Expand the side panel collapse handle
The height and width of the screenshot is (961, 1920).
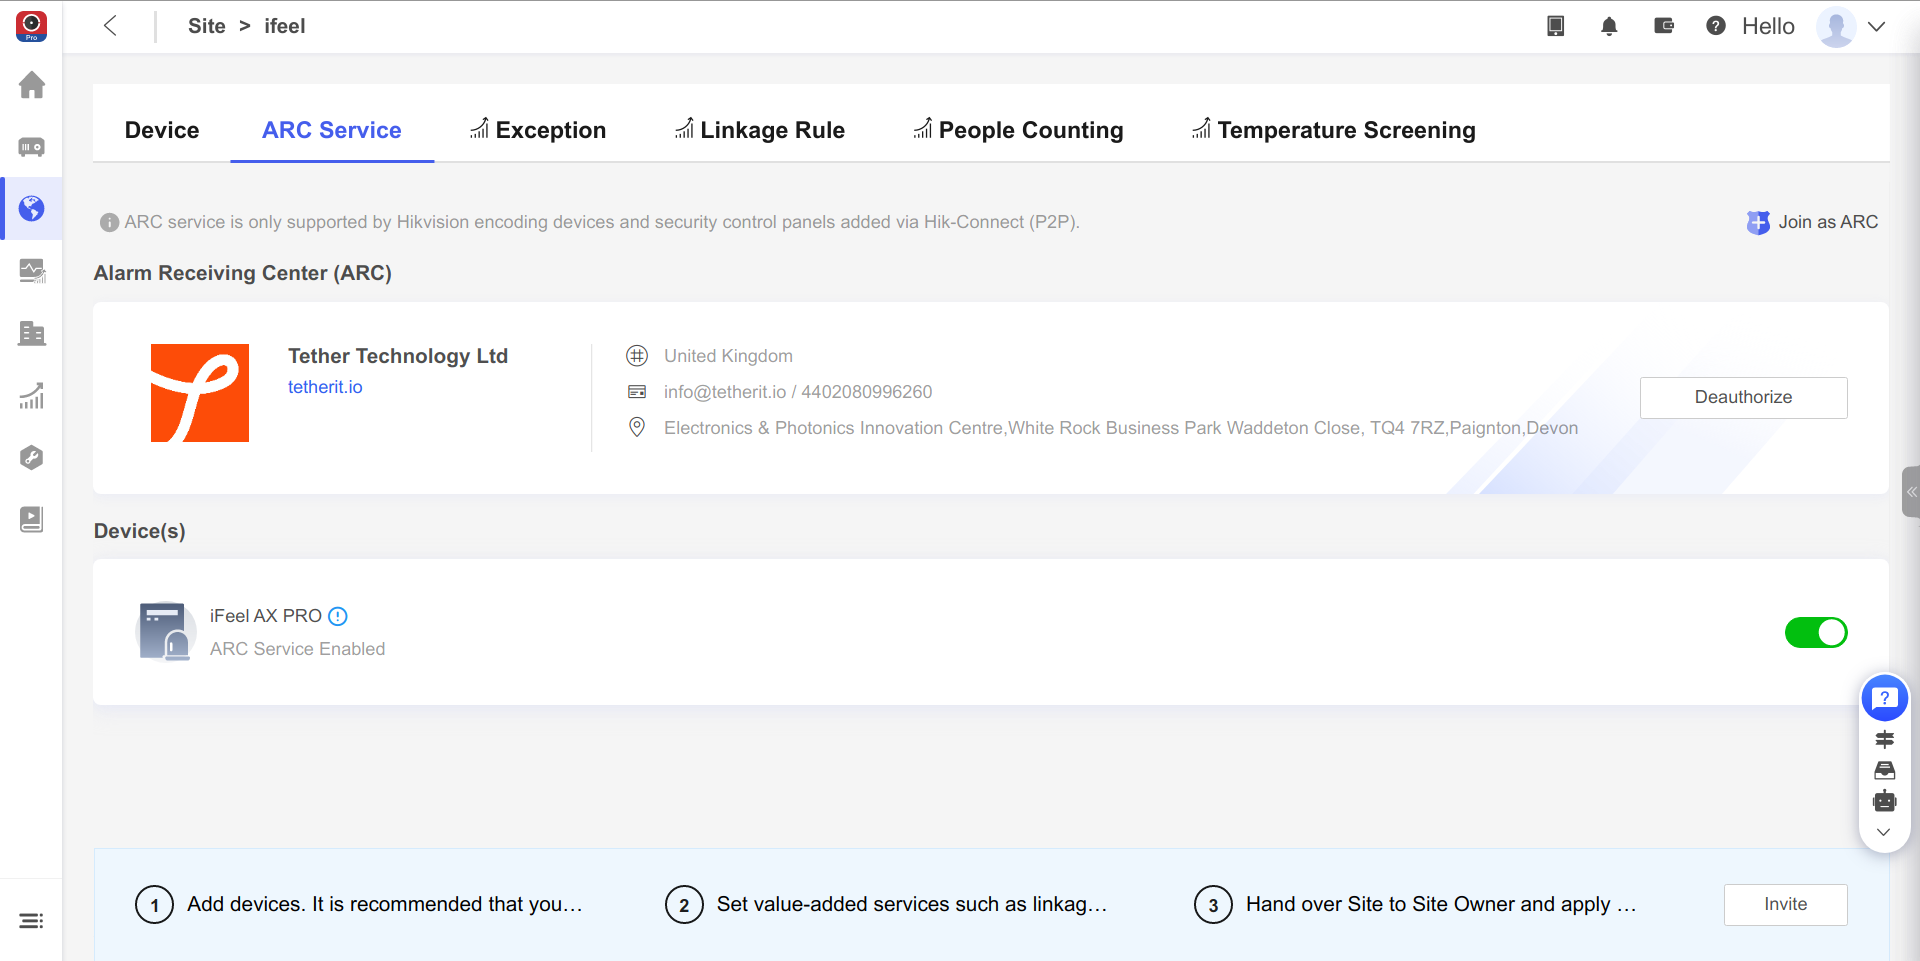[1910, 492]
